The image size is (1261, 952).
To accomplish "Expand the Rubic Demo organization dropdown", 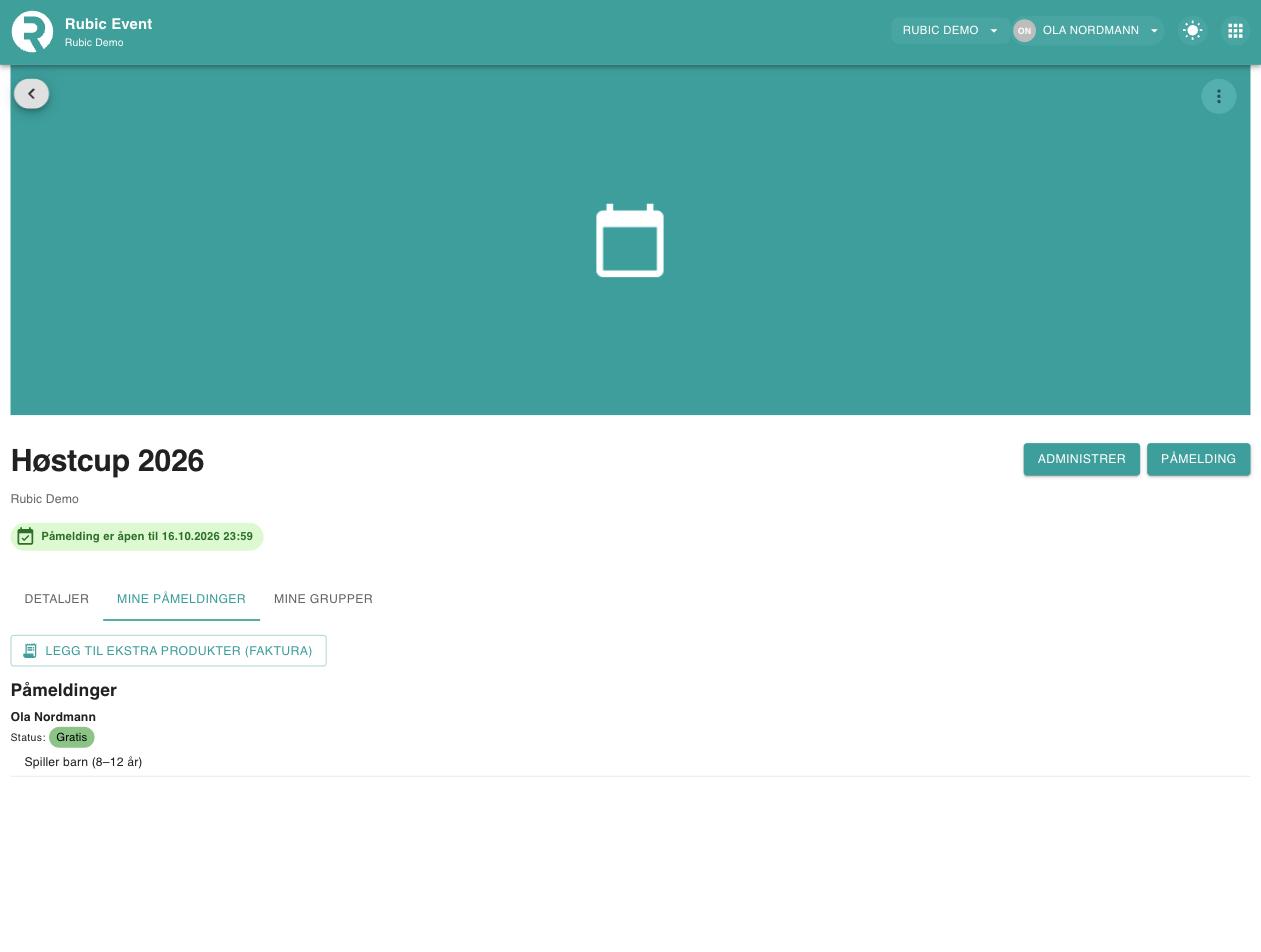I will click(x=950, y=31).
